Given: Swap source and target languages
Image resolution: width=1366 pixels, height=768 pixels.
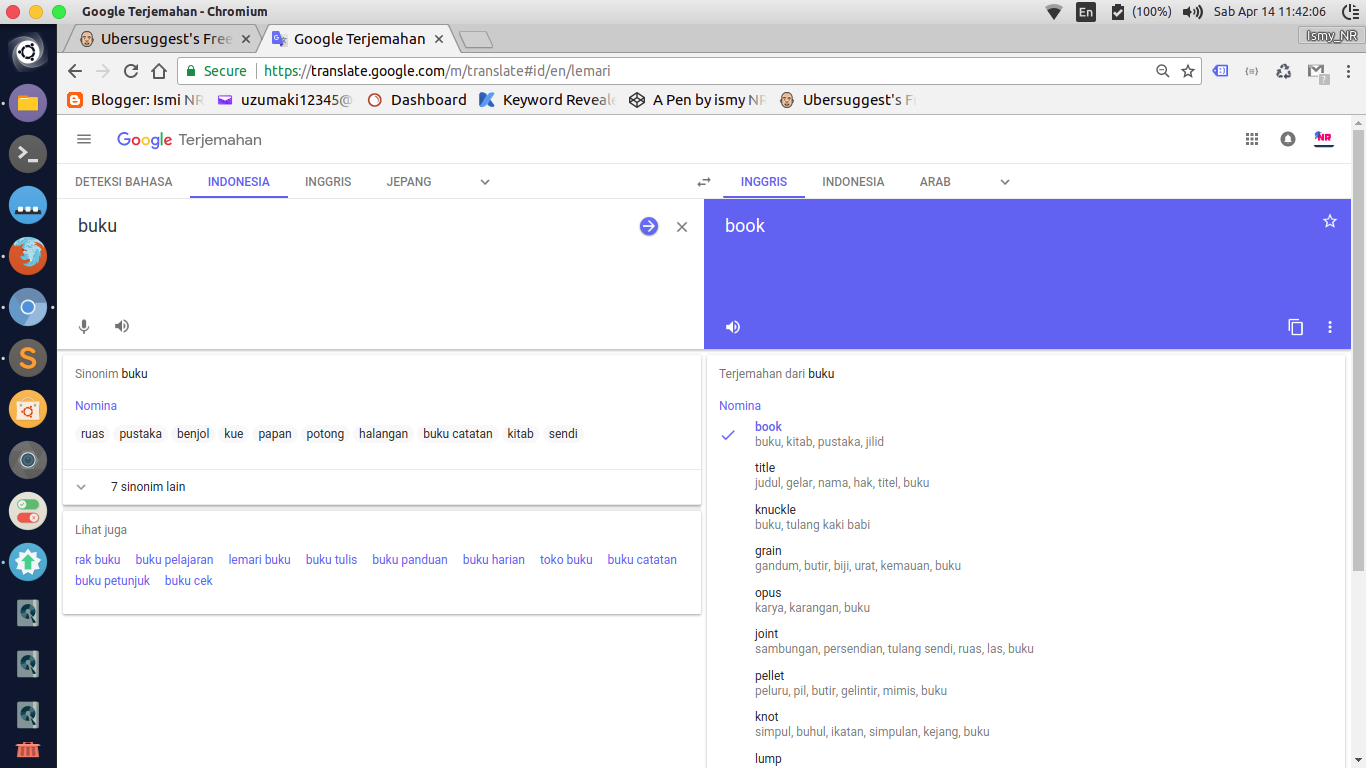Looking at the screenshot, I should pyautogui.click(x=704, y=182).
